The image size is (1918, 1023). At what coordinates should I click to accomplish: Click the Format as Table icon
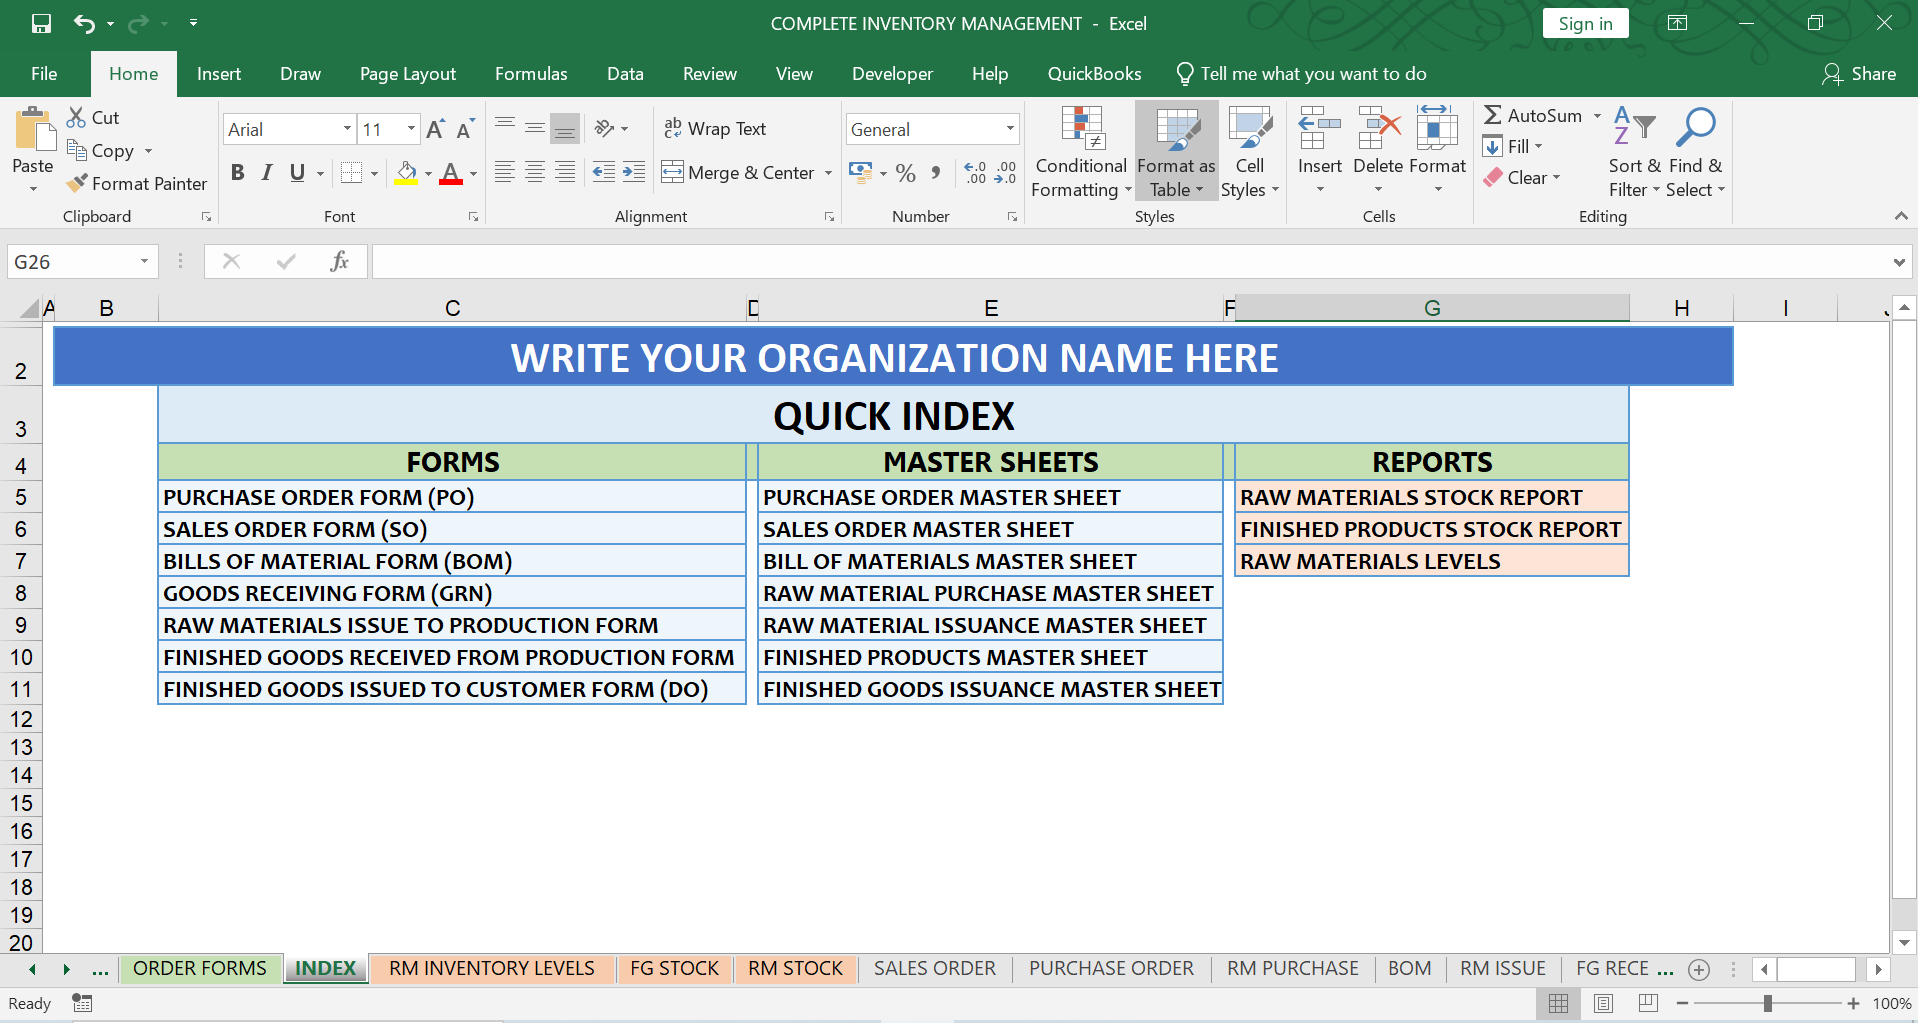(1176, 131)
